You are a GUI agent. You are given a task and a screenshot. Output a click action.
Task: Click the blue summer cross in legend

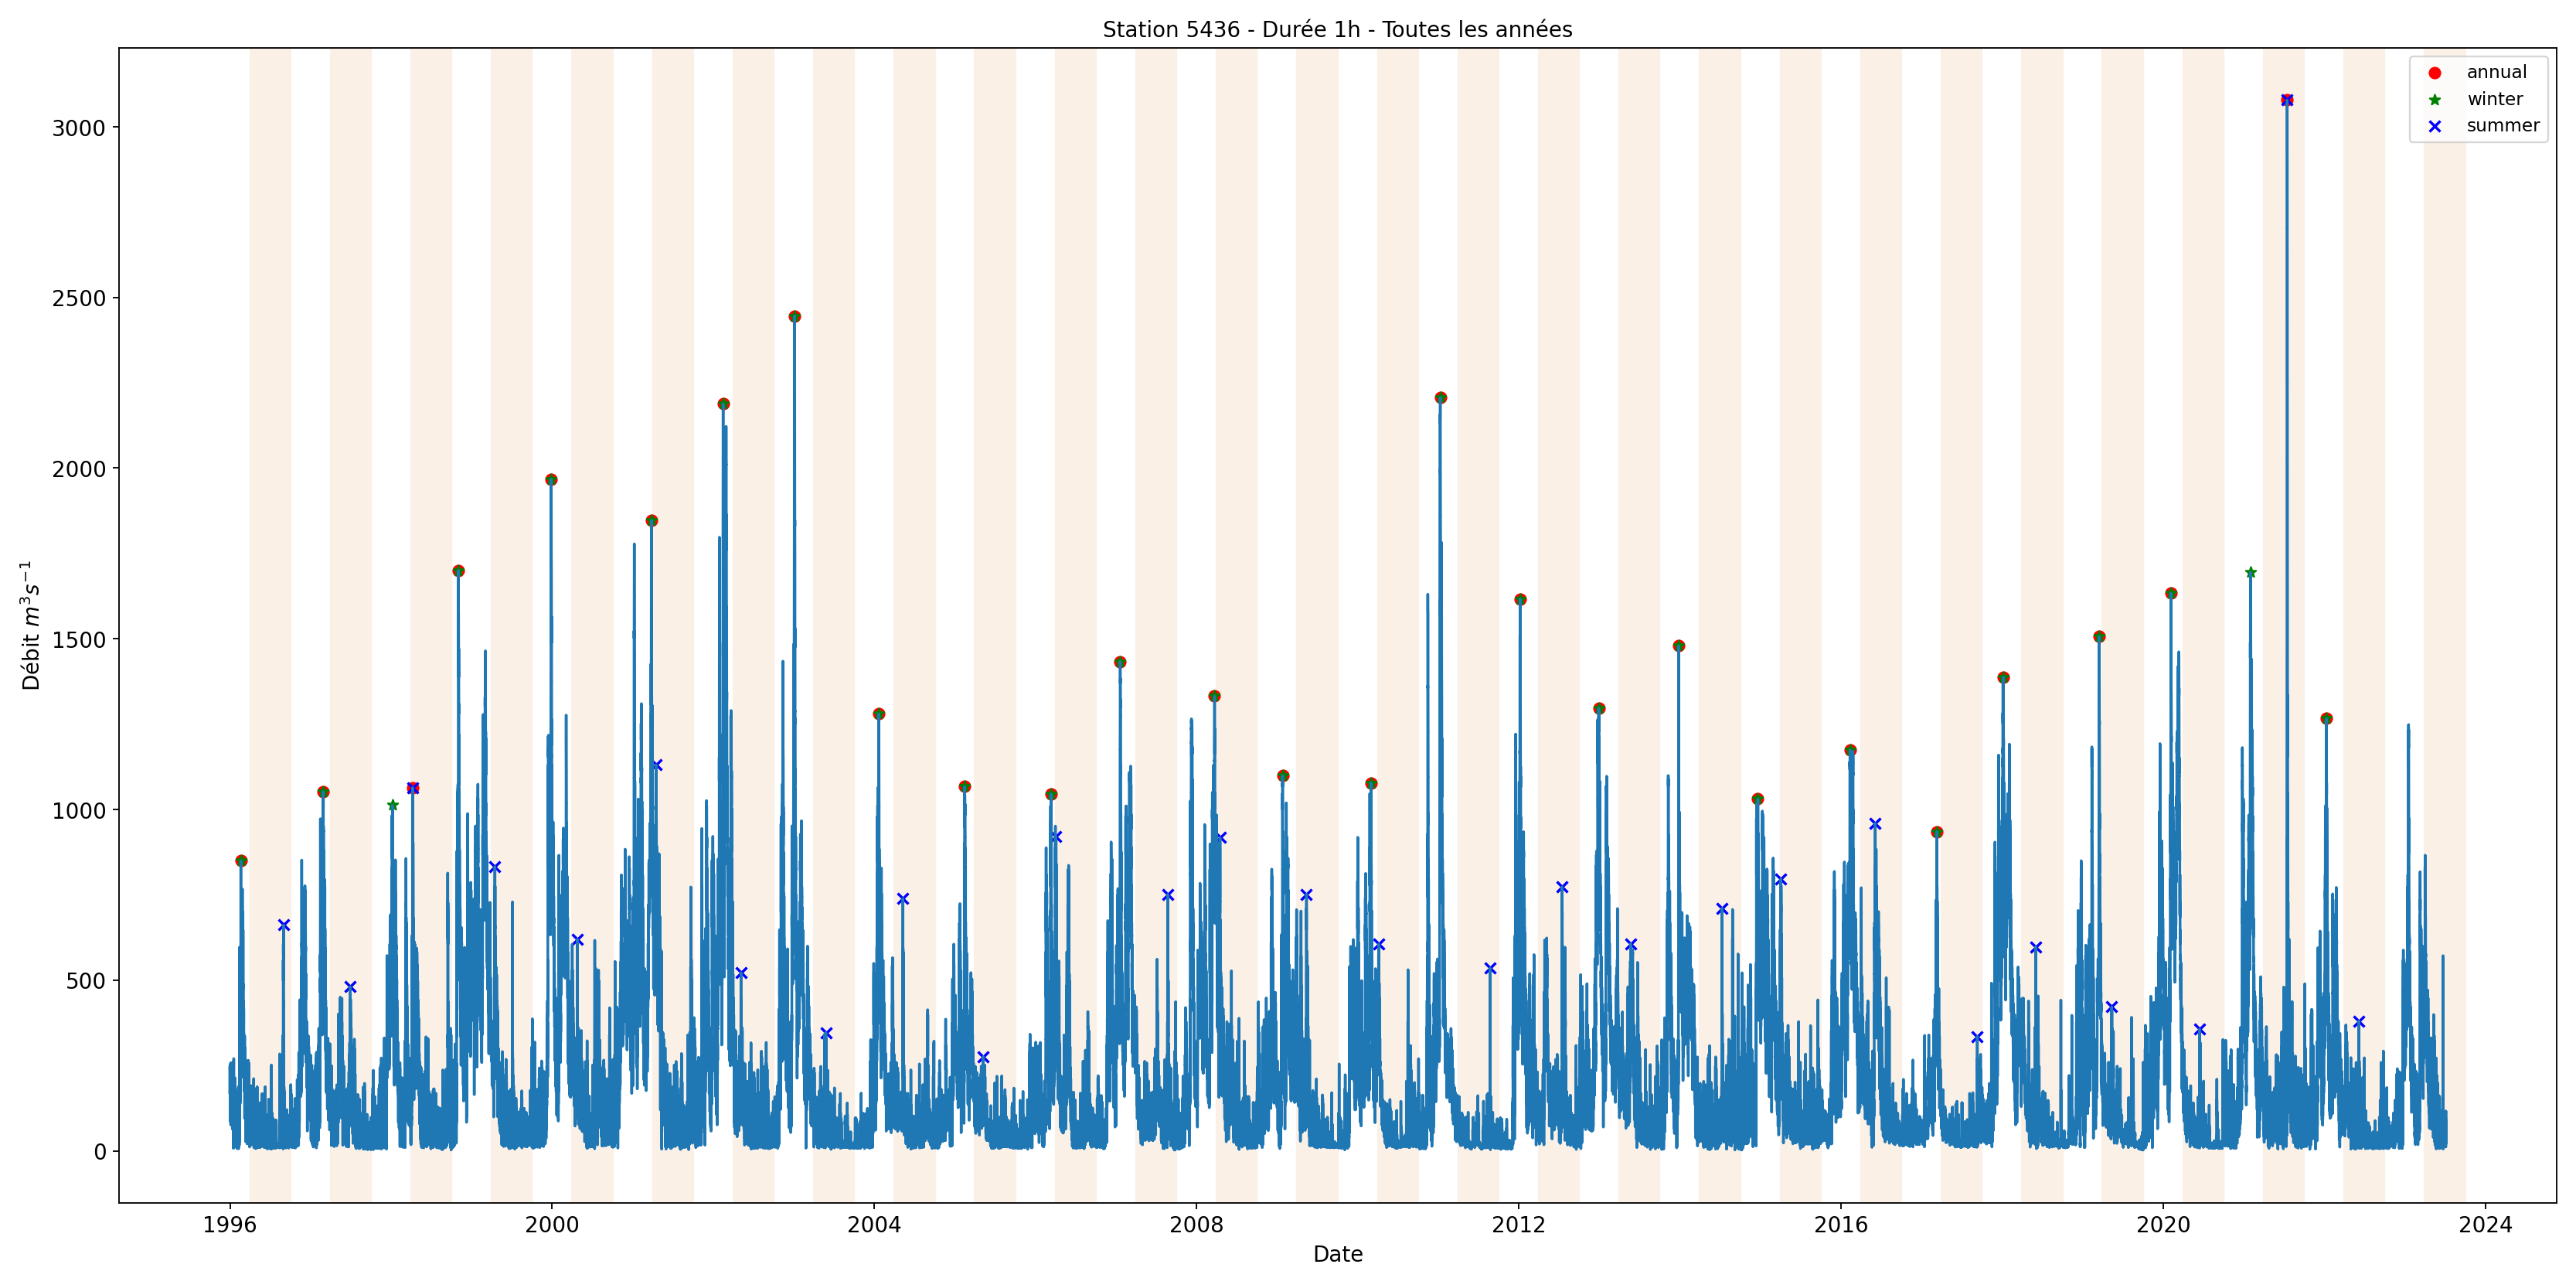click(2434, 127)
